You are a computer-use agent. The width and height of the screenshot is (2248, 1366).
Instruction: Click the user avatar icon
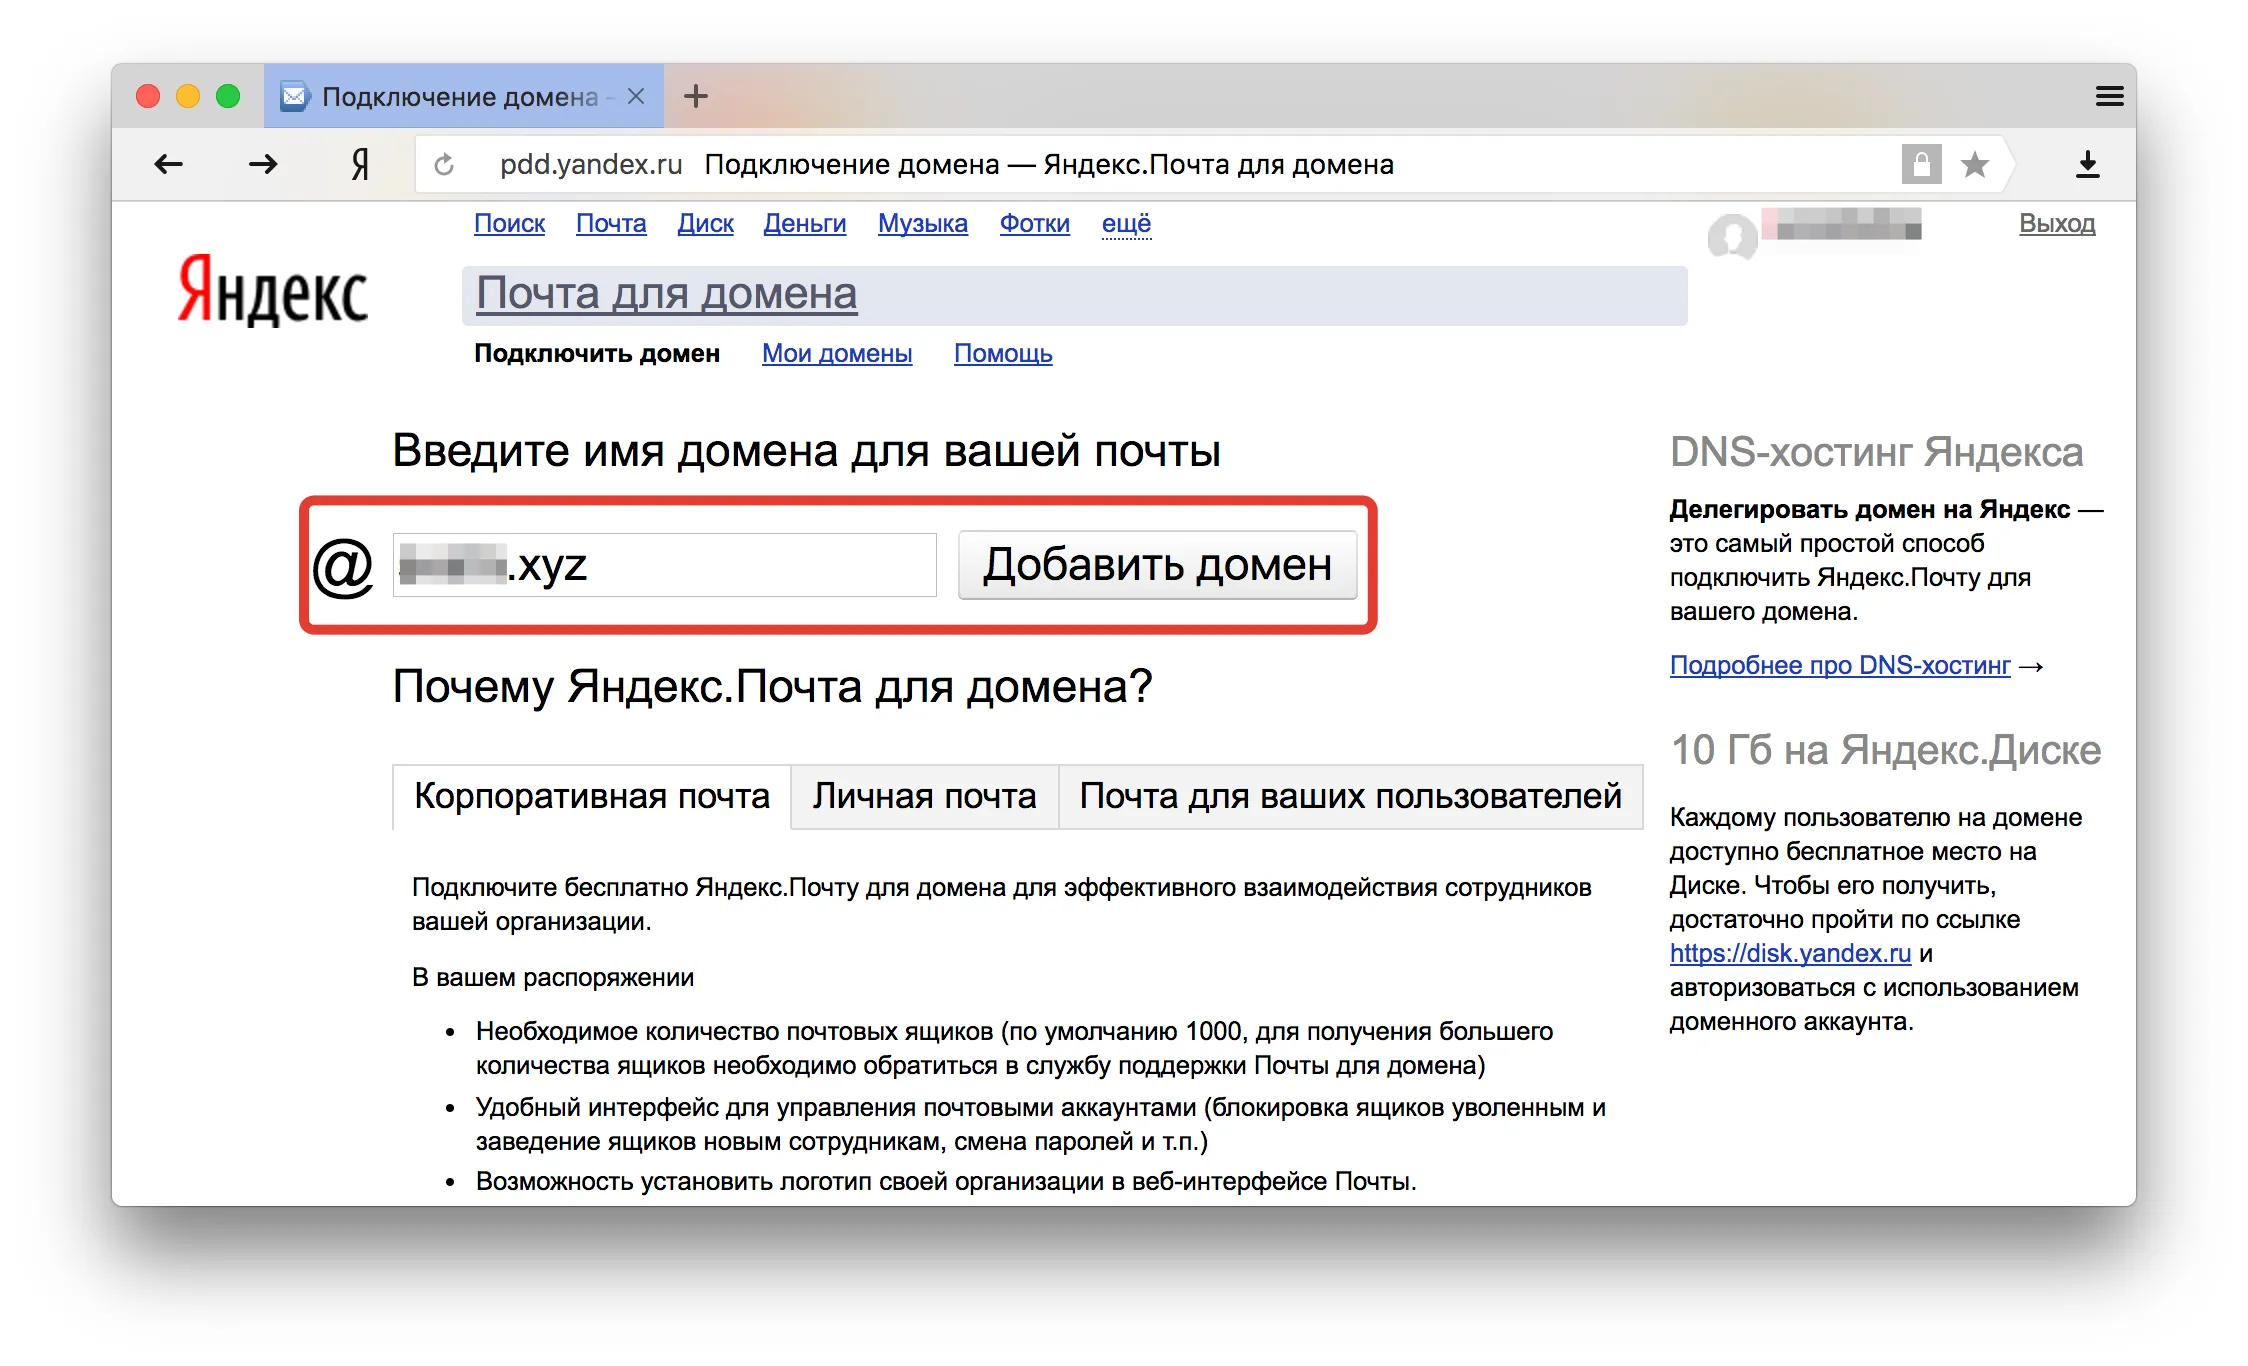1732,236
